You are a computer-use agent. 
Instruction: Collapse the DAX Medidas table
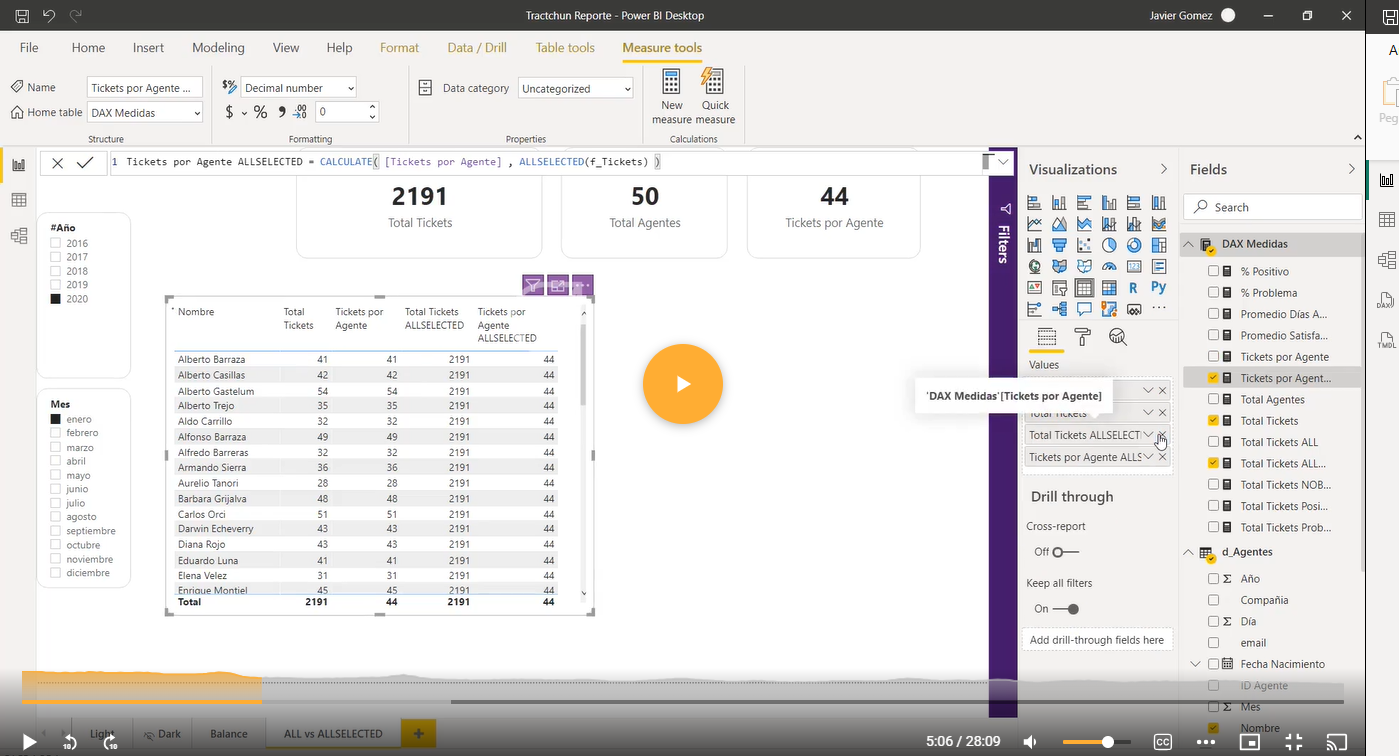click(1188, 244)
